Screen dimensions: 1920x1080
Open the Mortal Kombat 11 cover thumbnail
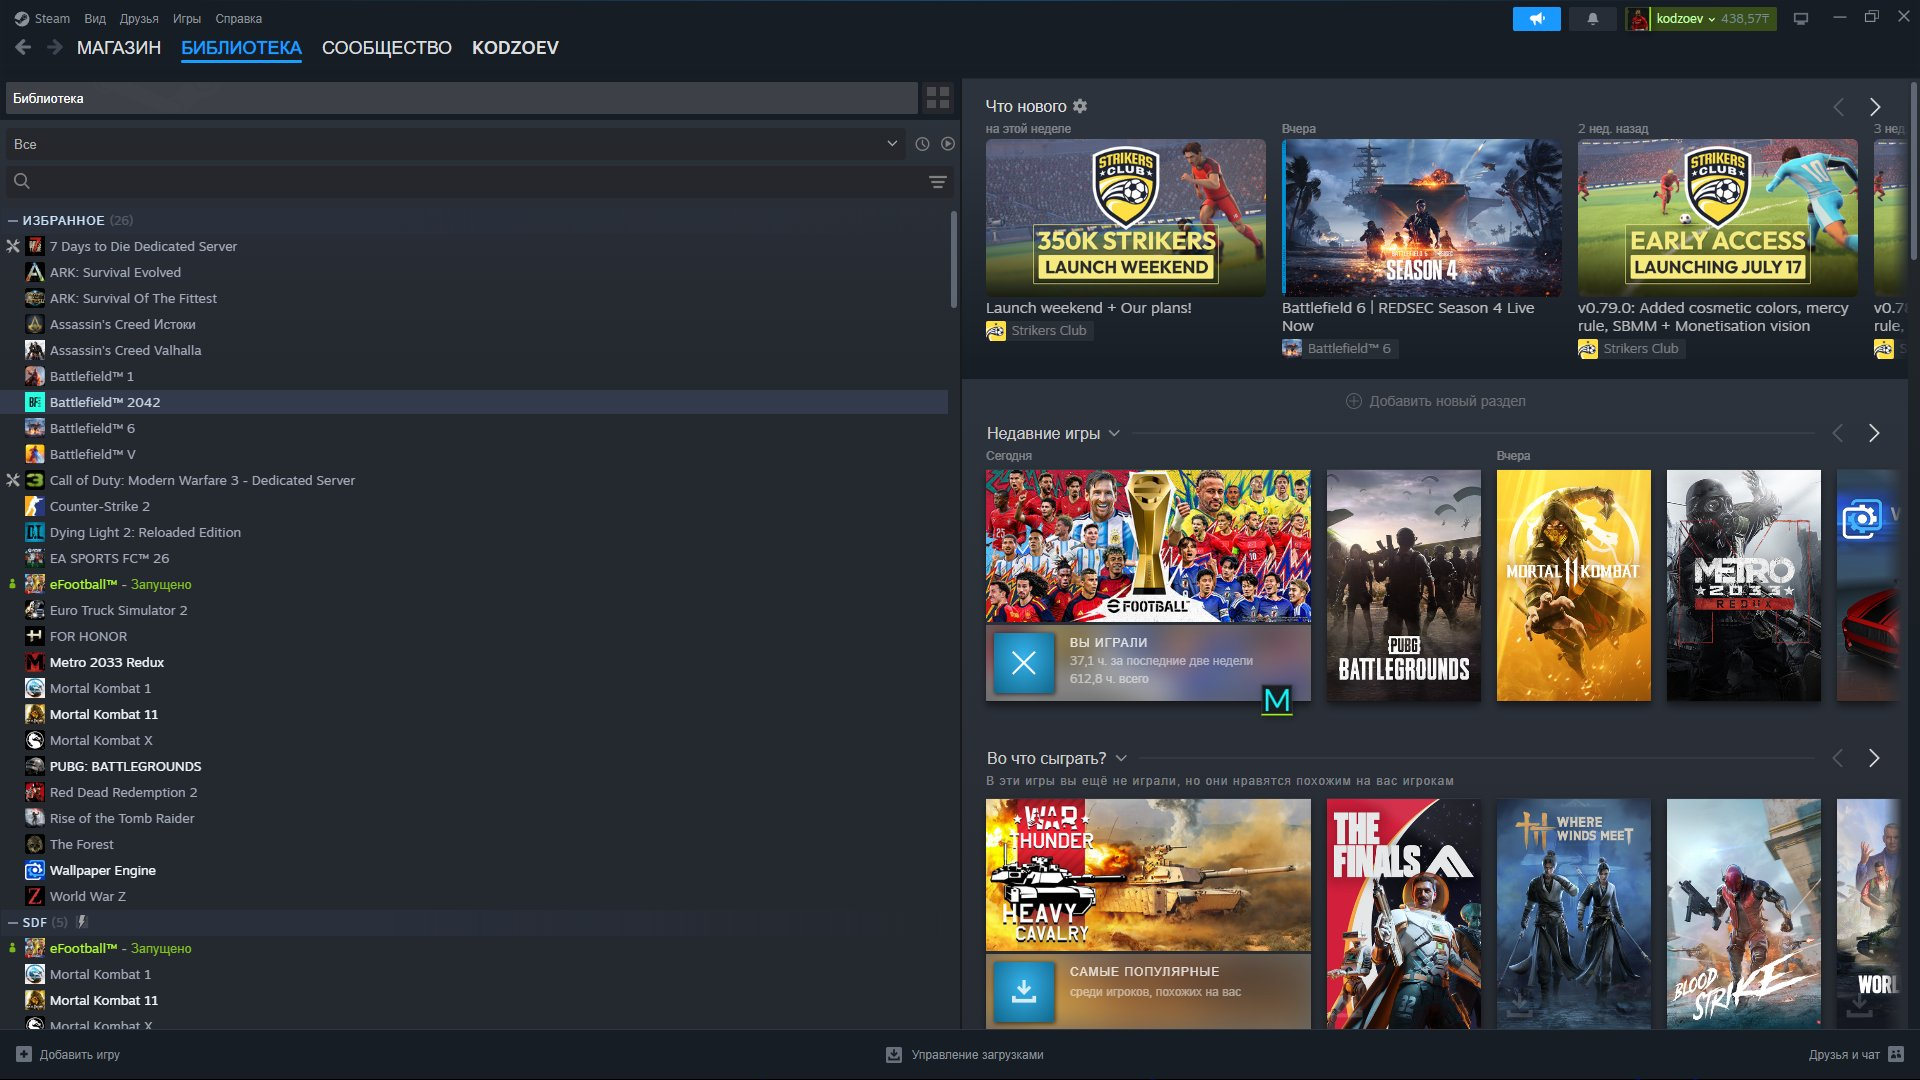click(x=1574, y=585)
